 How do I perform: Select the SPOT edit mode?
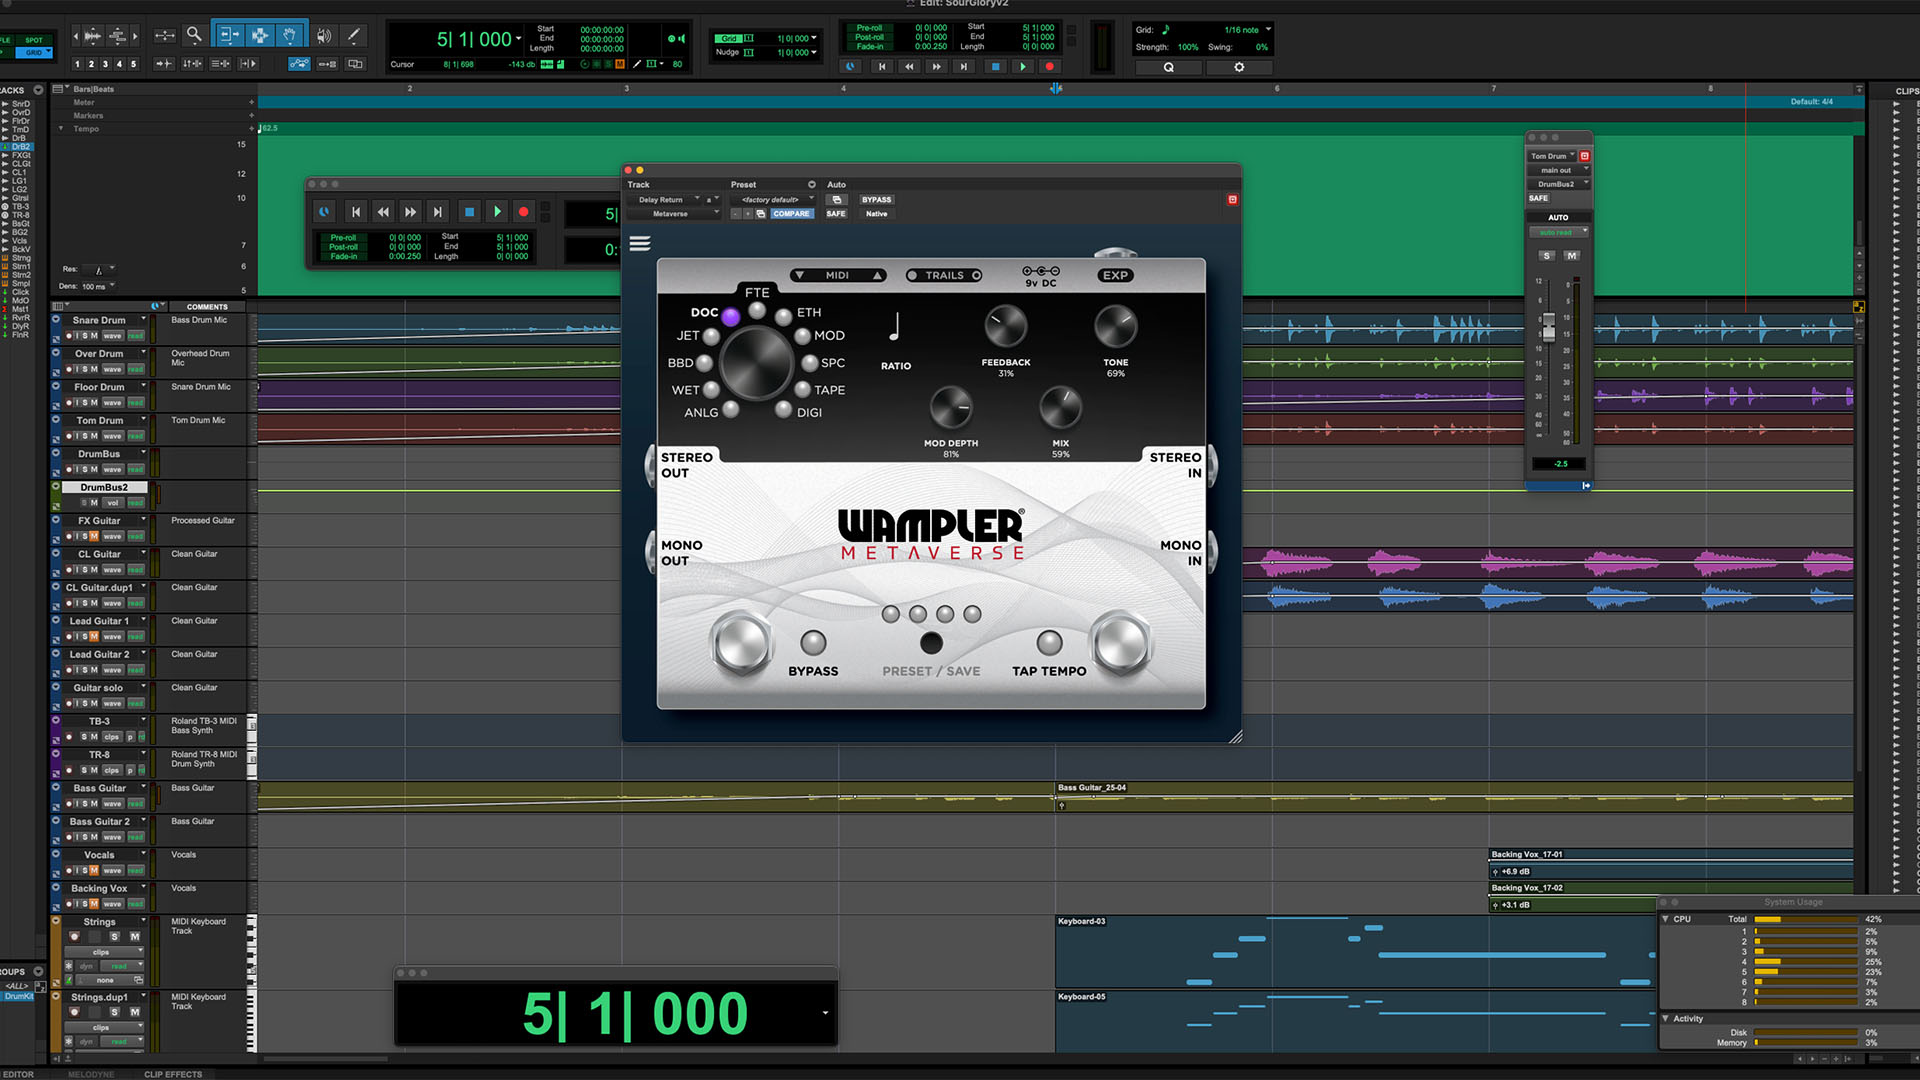pyautogui.click(x=34, y=41)
